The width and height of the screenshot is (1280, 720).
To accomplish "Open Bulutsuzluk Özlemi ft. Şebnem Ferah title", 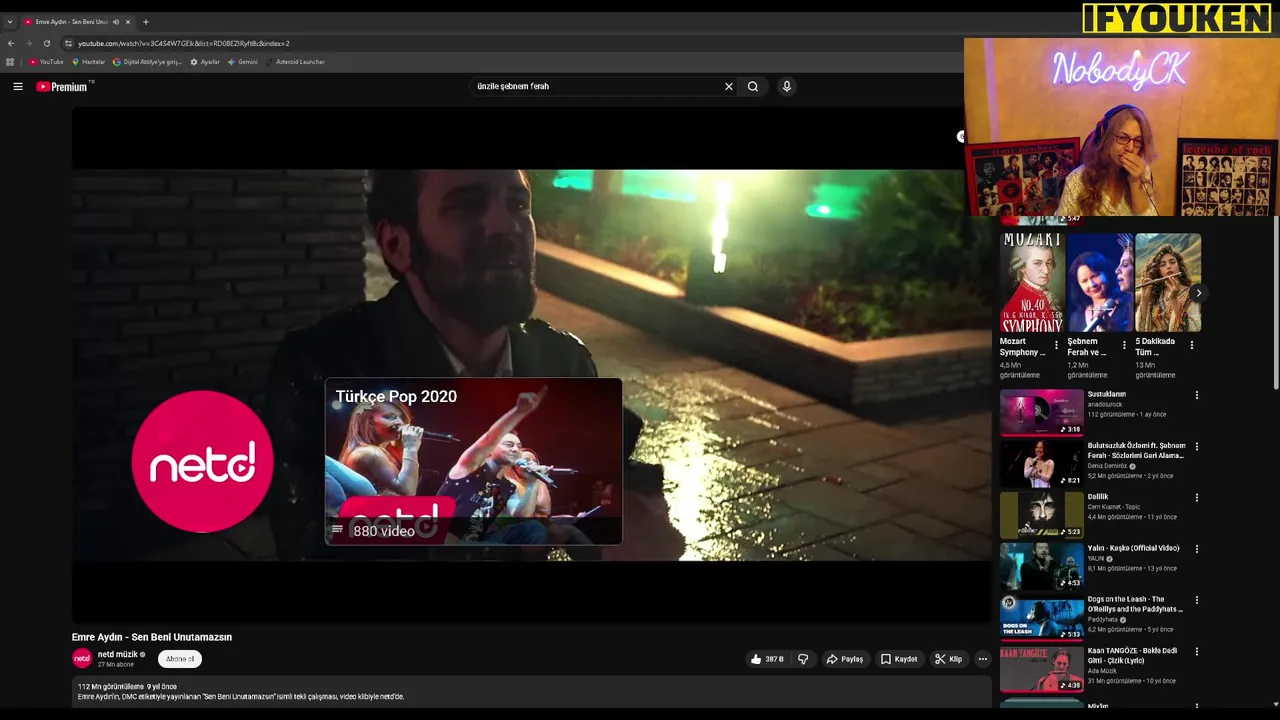I will click(x=1137, y=450).
